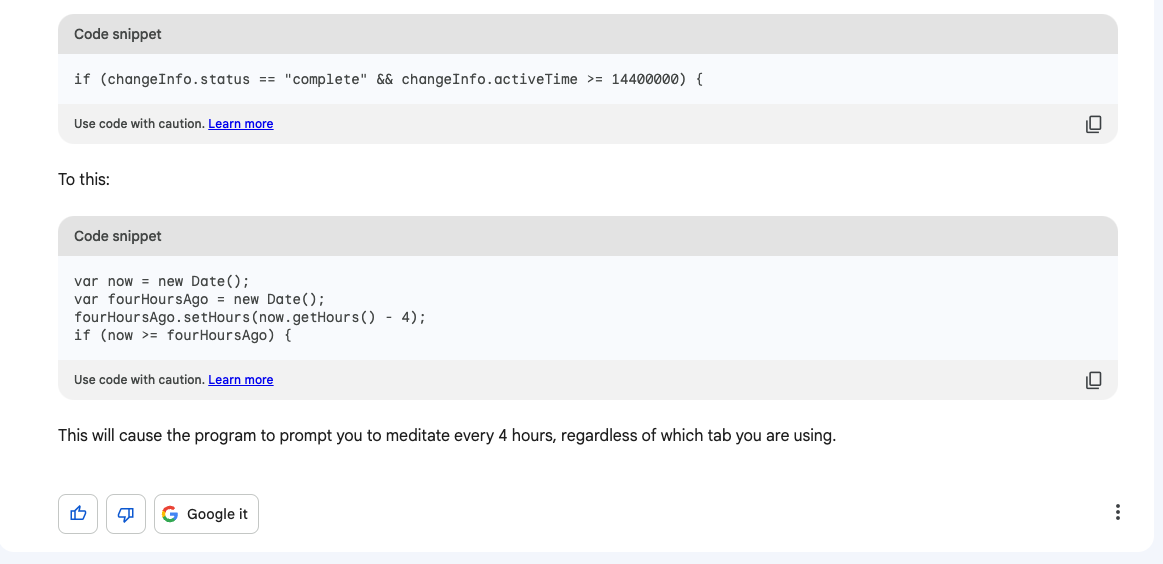Mark the response with thumbs down
Viewport: 1163px width, 564px height.
tap(126, 514)
